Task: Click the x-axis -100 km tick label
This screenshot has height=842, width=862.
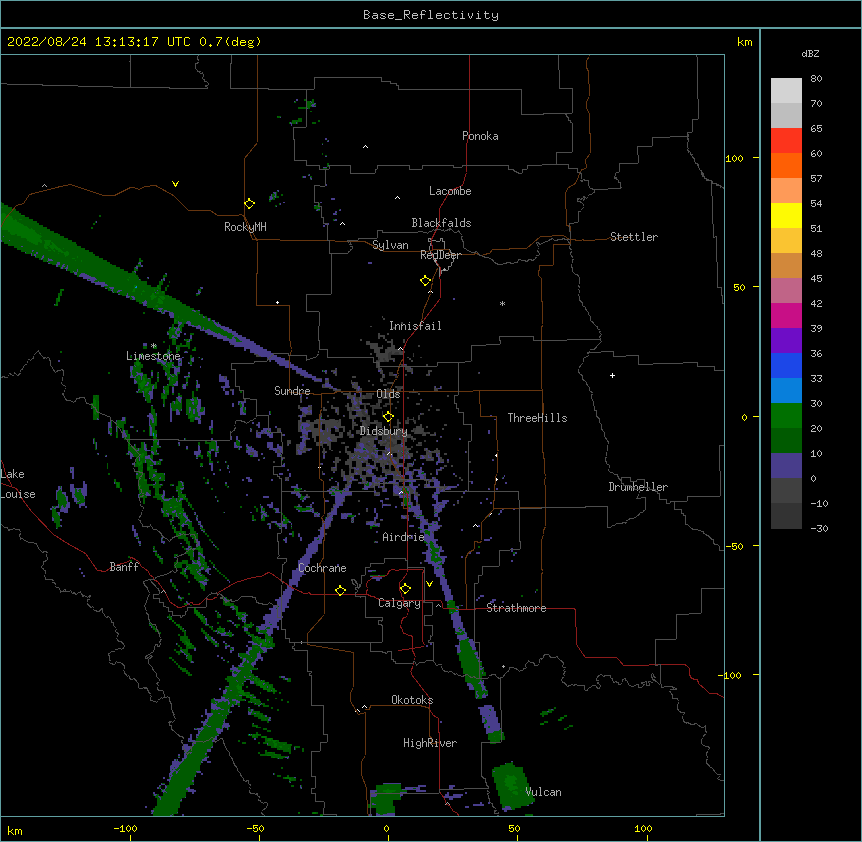Action: [x=125, y=828]
